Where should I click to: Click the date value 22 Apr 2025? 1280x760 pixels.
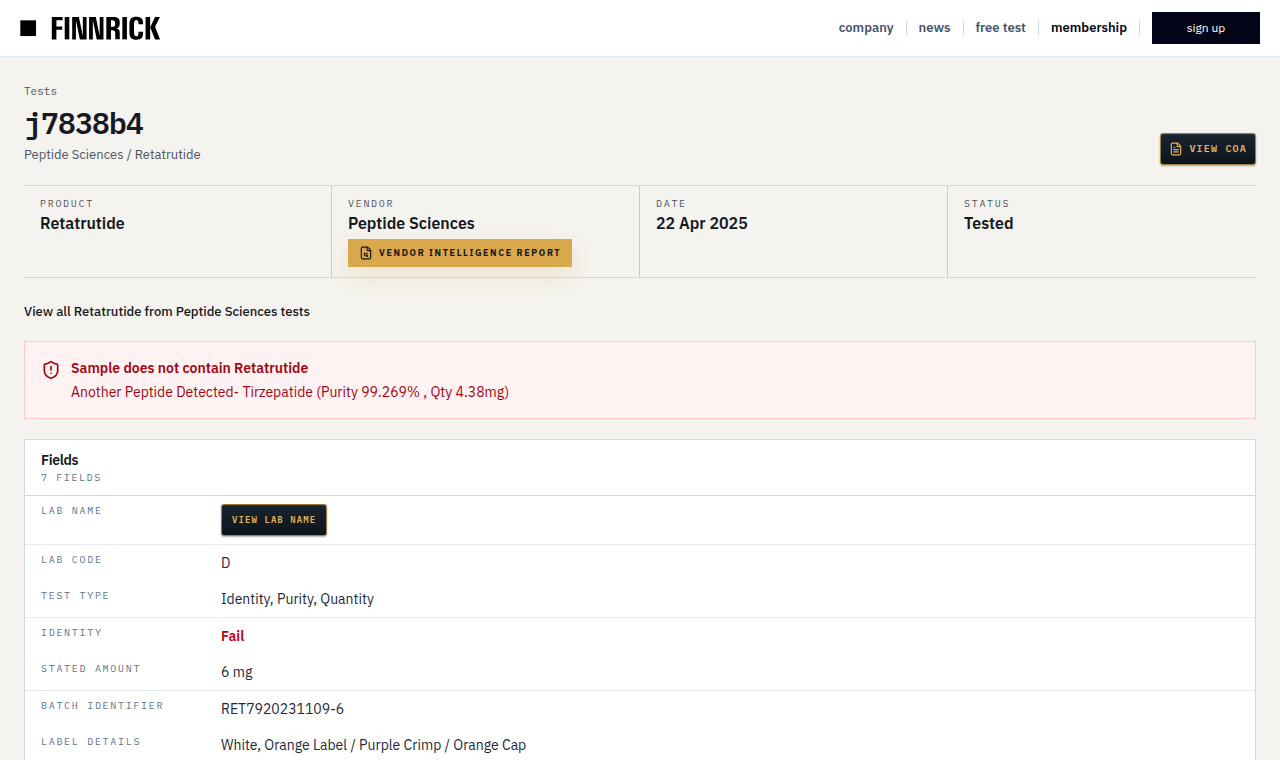click(x=702, y=224)
